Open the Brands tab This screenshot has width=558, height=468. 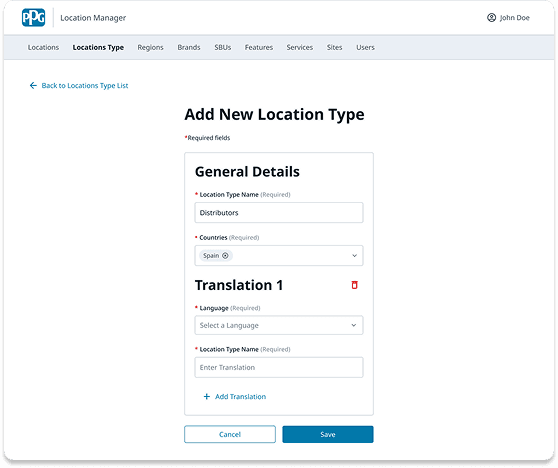click(189, 47)
